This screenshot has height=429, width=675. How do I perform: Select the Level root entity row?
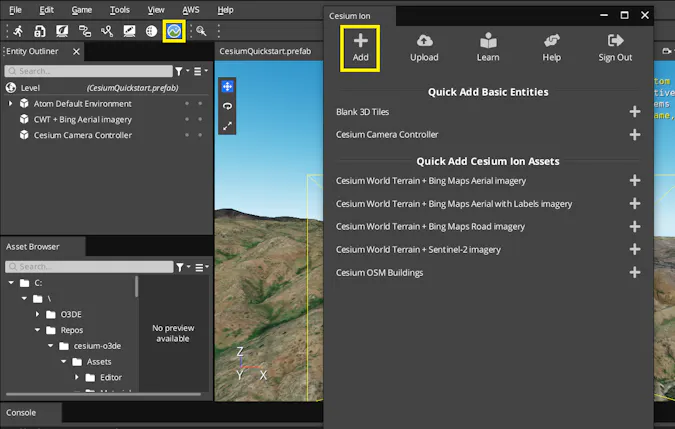107,88
